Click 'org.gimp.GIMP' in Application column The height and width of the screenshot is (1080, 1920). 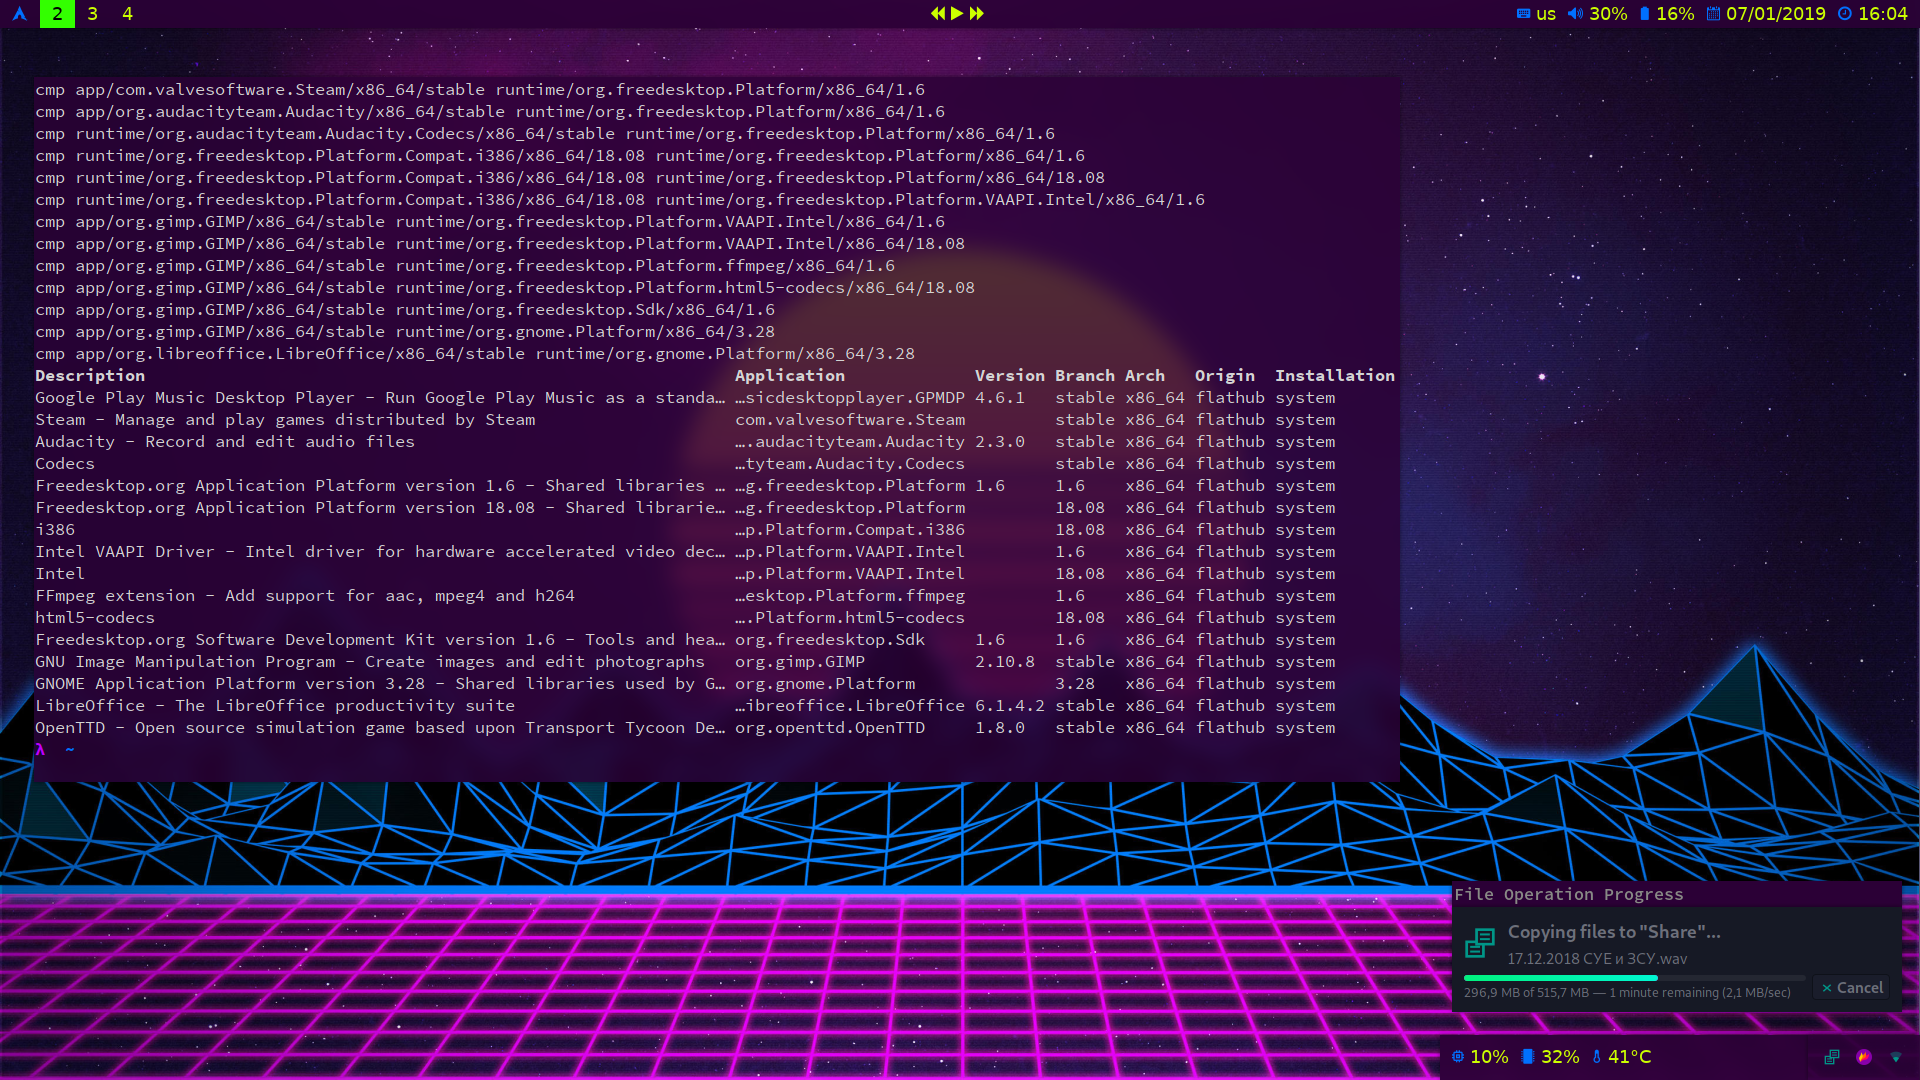800,662
